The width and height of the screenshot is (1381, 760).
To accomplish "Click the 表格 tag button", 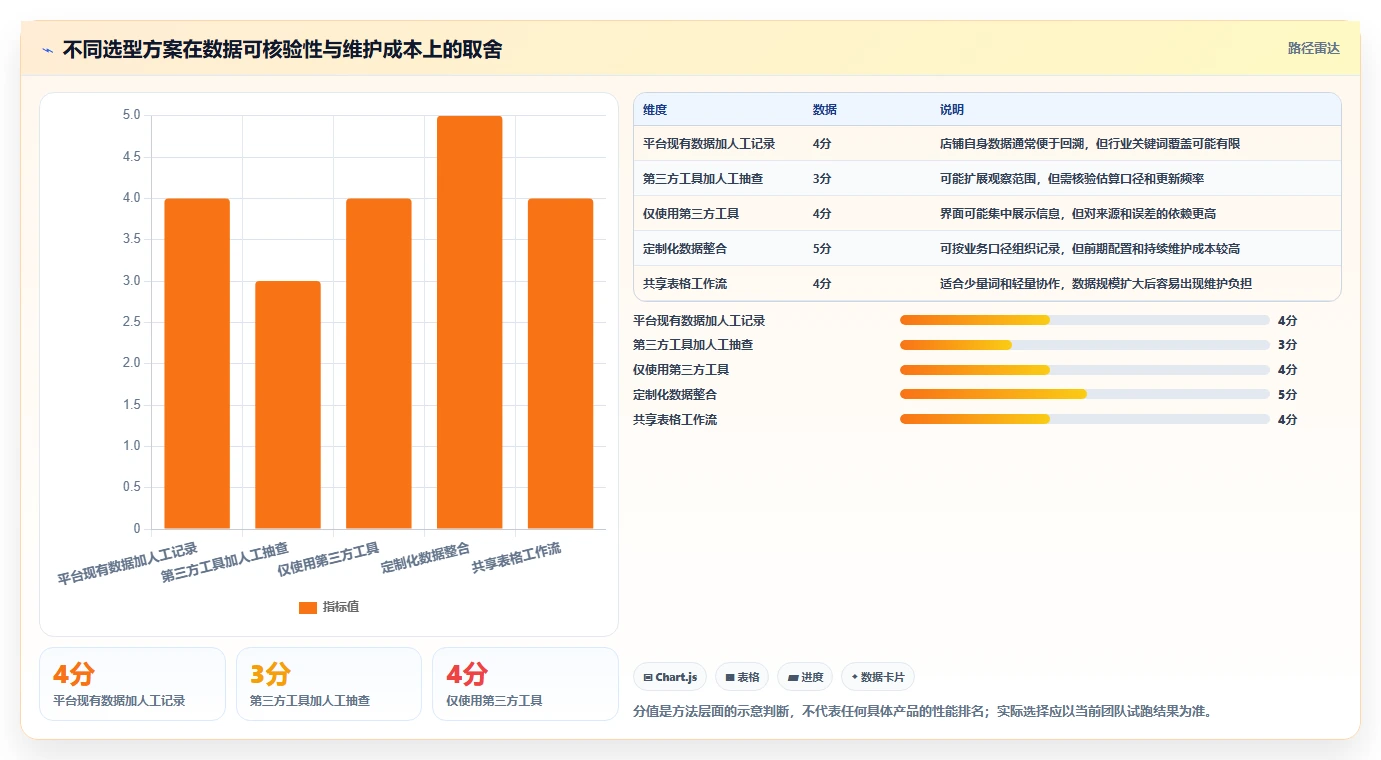I will pos(742,677).
